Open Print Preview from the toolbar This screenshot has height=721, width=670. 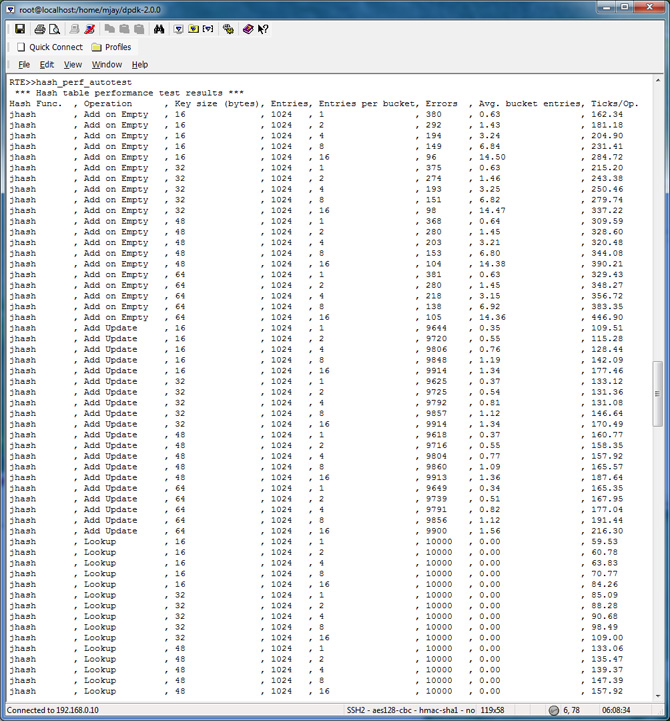[x=55, y=29]
